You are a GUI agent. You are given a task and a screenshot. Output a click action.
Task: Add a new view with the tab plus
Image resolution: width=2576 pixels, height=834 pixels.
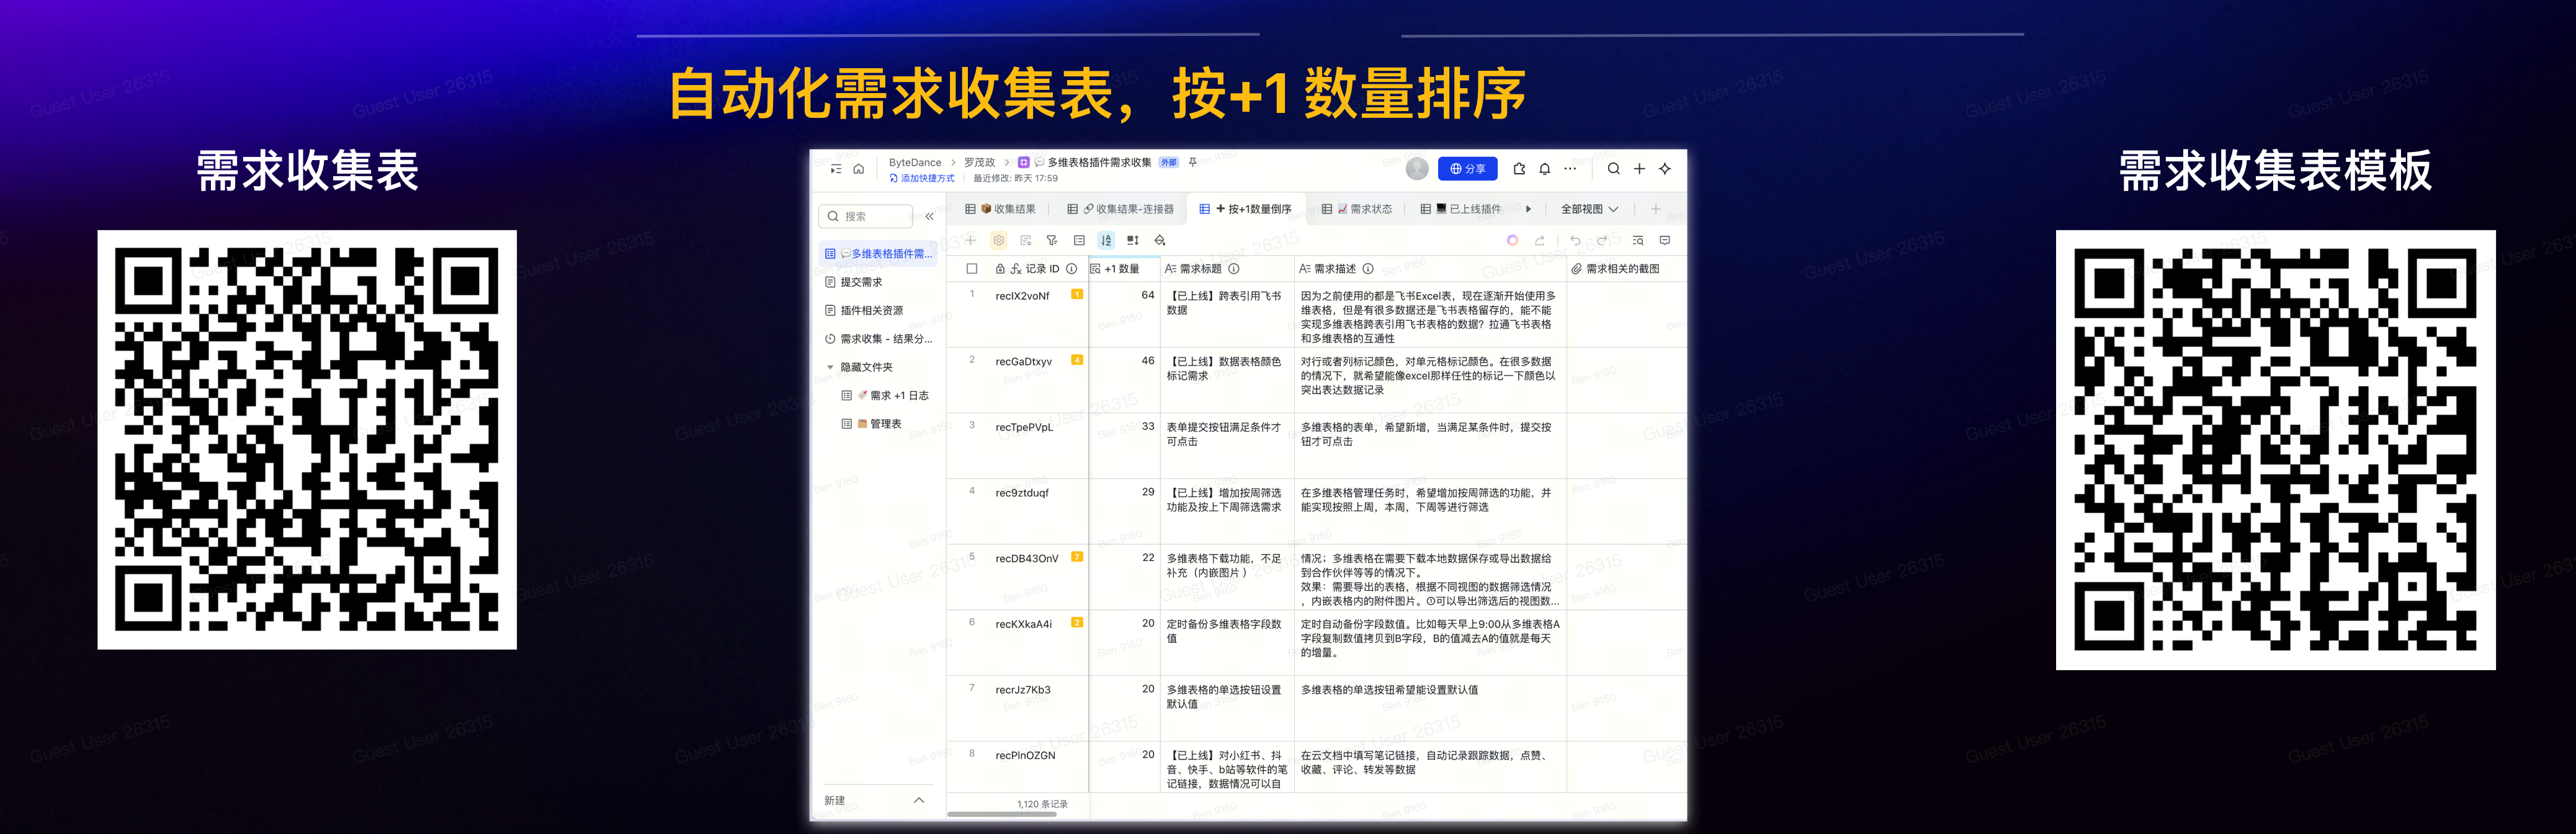[1656, 209]
